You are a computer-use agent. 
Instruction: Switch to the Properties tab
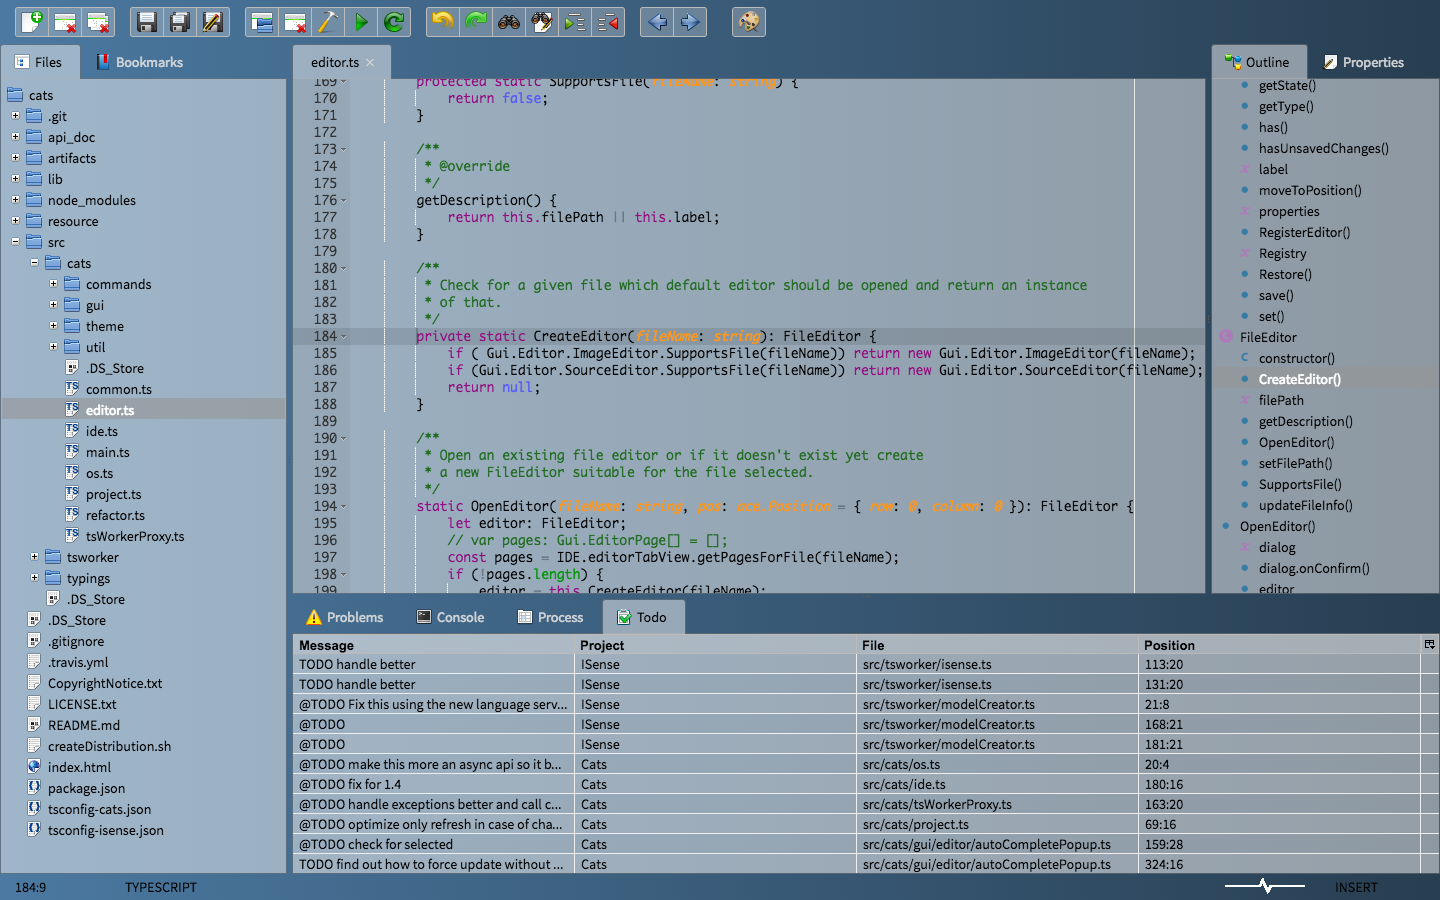point(1364,62)
